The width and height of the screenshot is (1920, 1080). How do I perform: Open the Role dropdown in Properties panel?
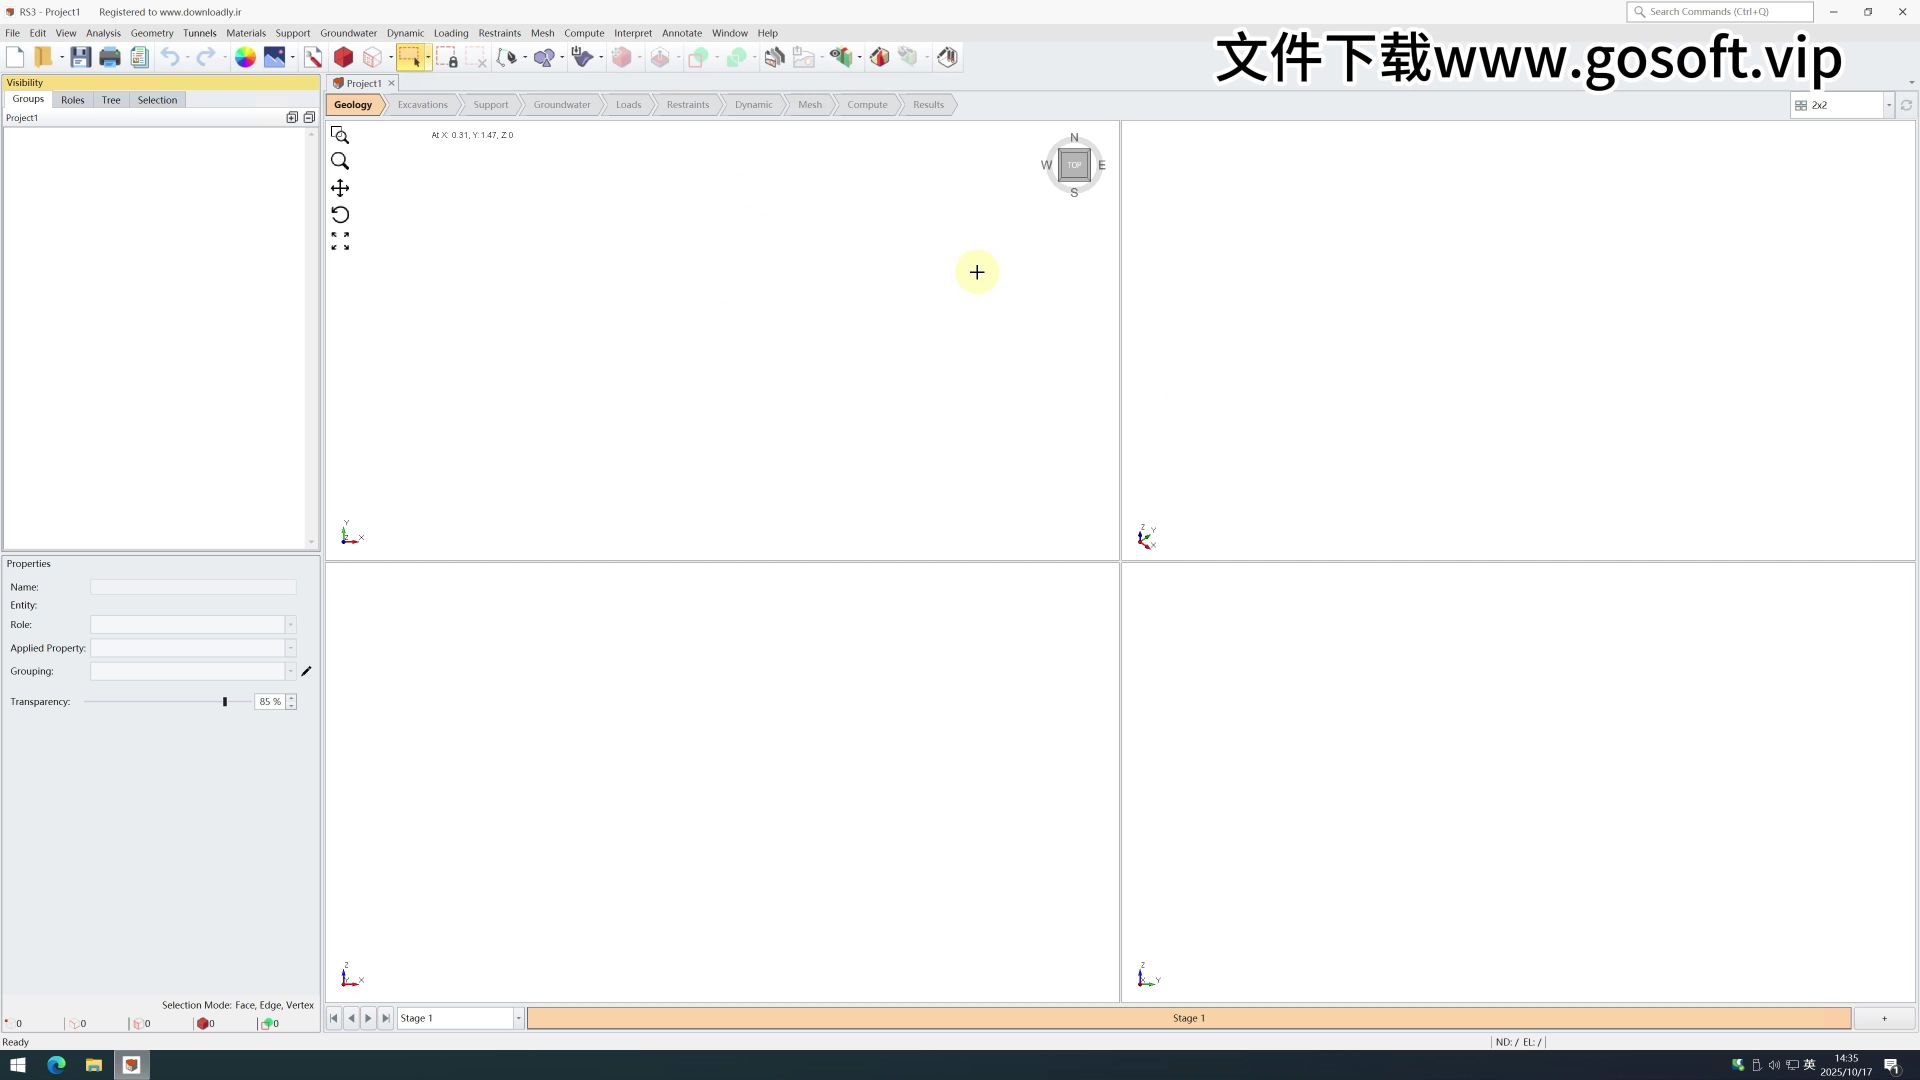(x=290, y=625)
